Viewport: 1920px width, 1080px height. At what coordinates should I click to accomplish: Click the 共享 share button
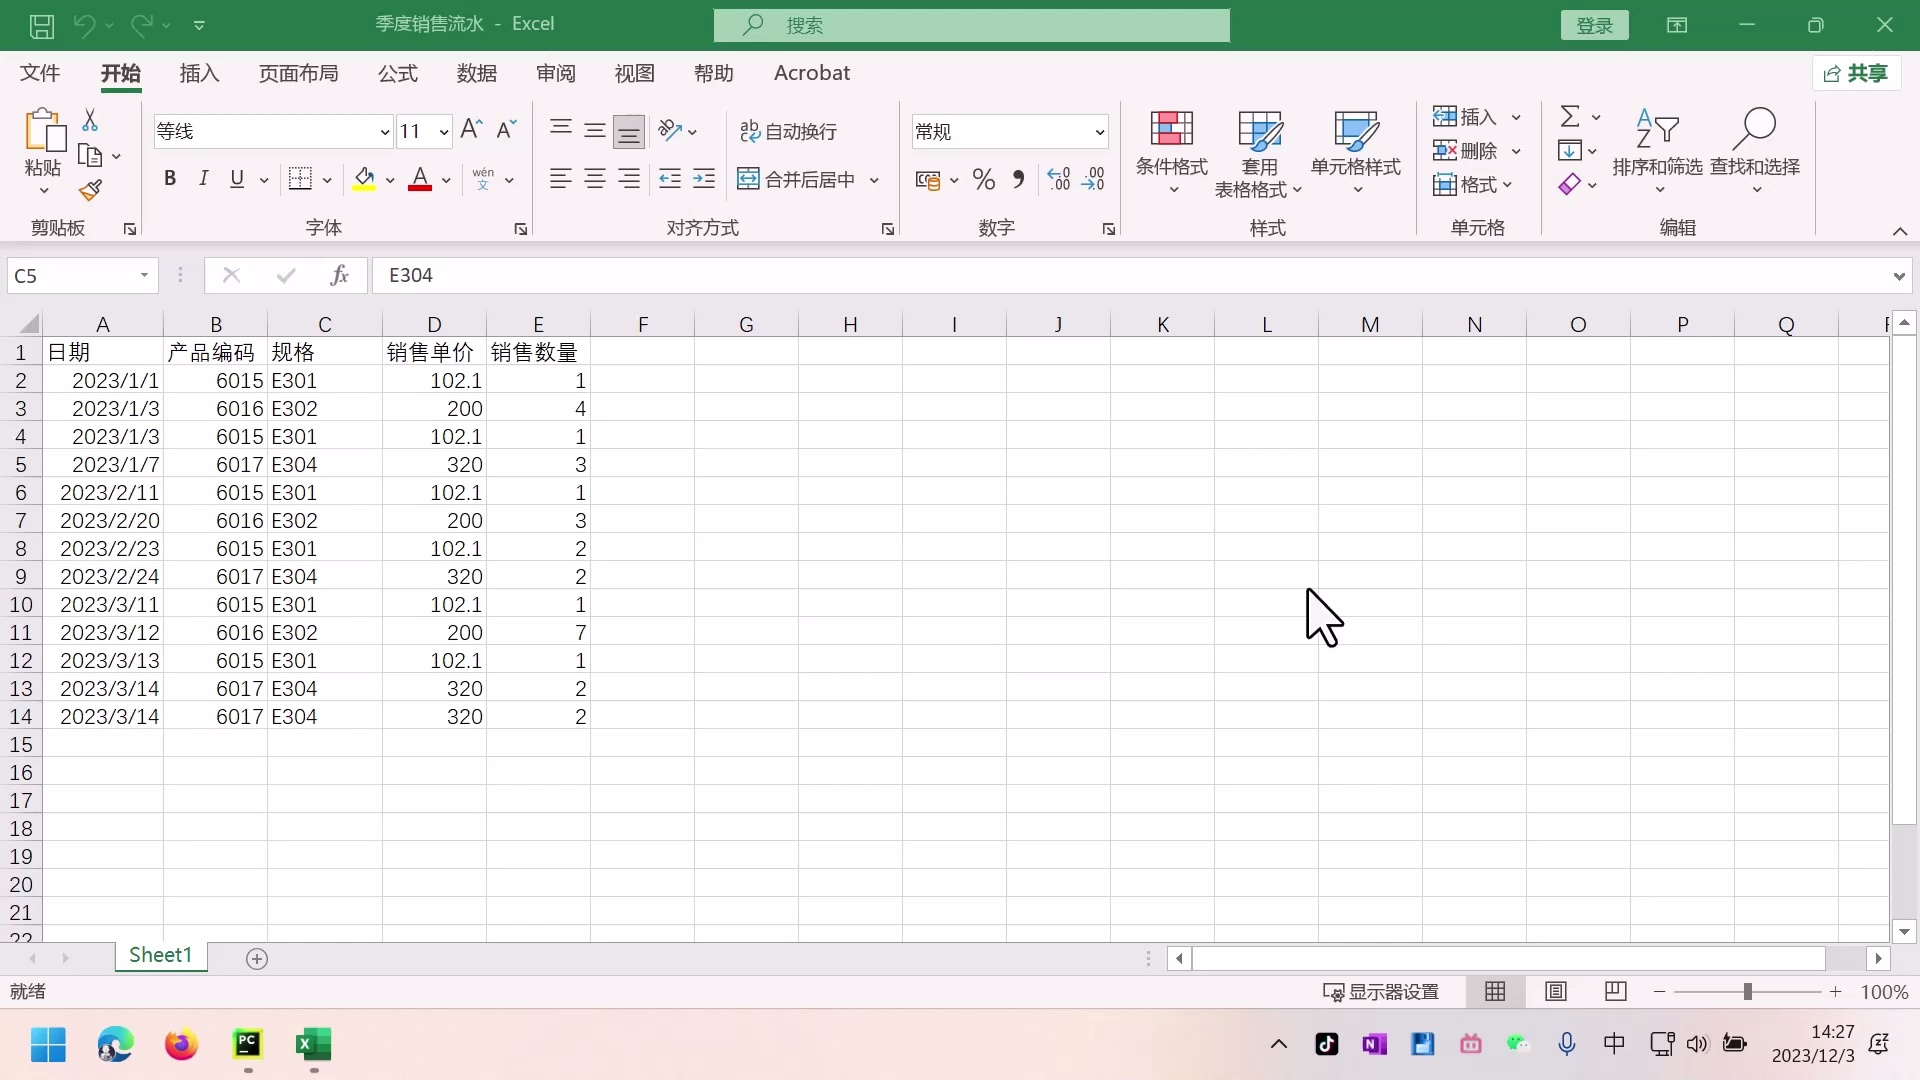(1856, 73)
